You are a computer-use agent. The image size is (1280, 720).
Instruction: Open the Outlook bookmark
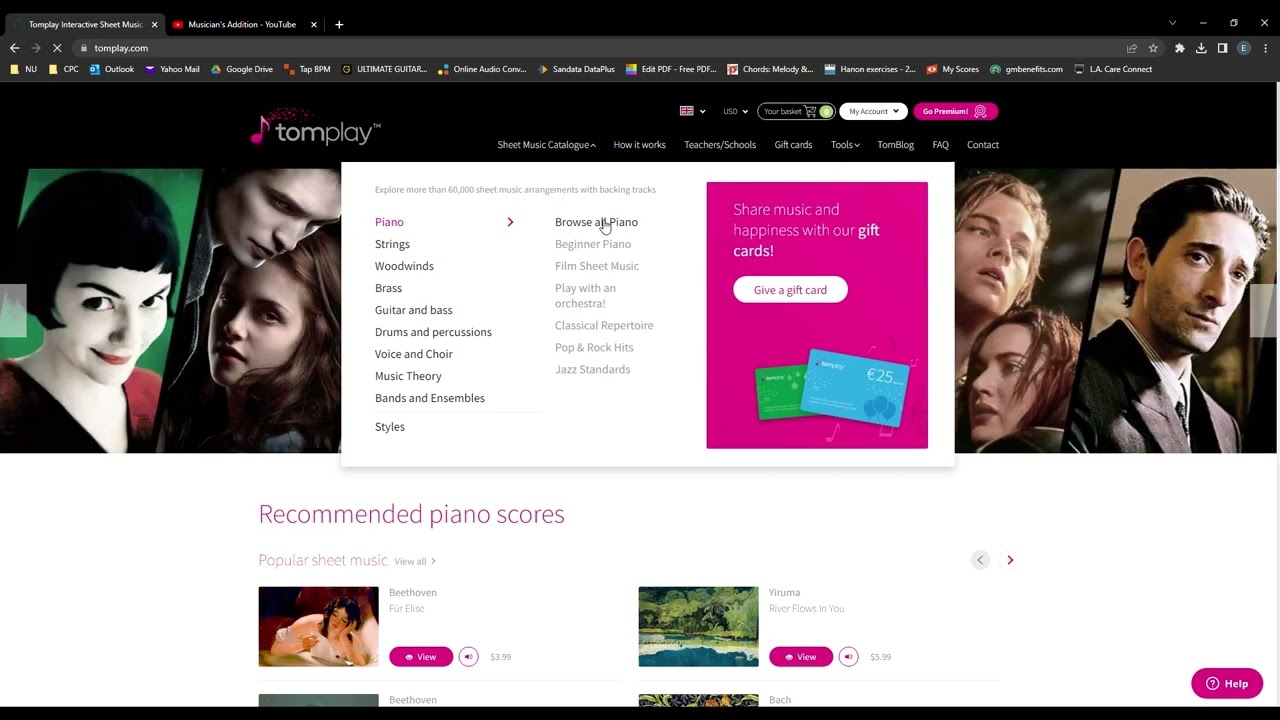coord(111,69)
